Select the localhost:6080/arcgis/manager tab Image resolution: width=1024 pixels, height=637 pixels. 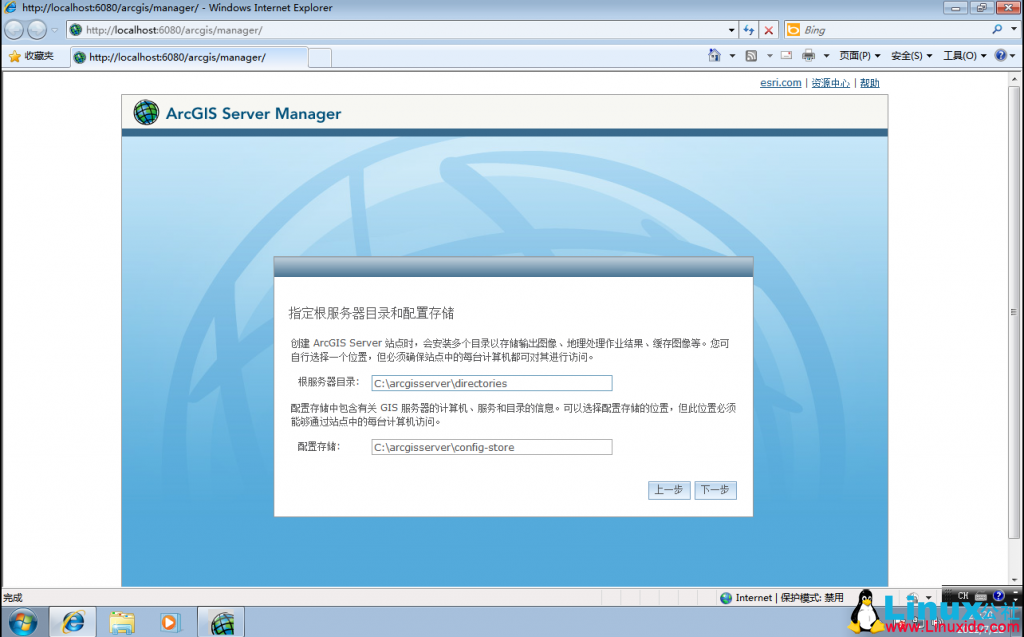click(188, 57)
